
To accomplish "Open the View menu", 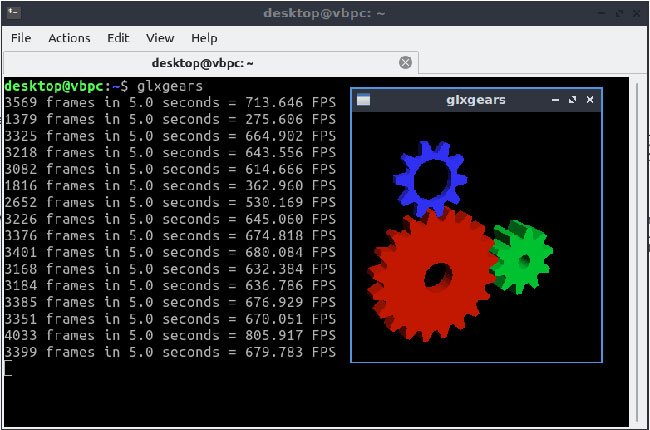I will pyautogui.click(x=160, y=38).
